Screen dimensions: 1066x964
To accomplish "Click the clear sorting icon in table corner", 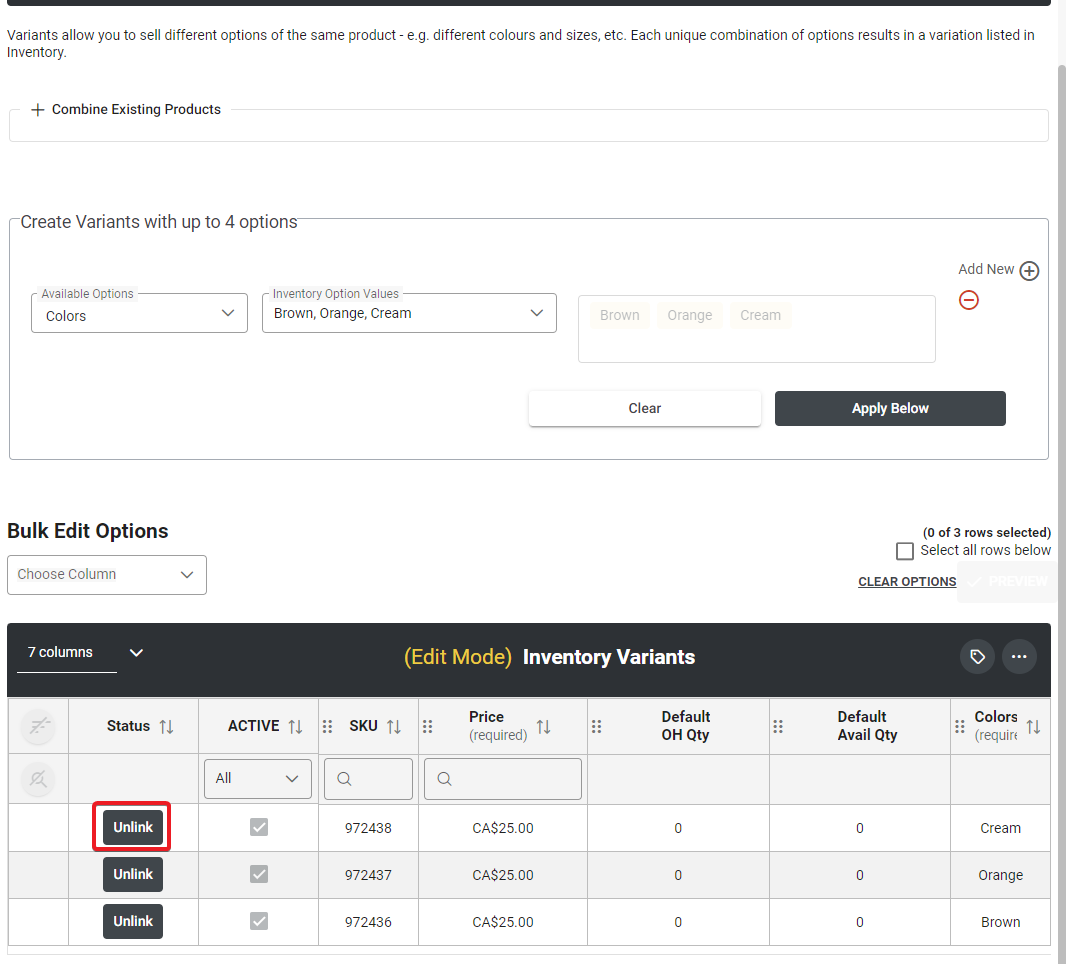I will coord(38,727).
